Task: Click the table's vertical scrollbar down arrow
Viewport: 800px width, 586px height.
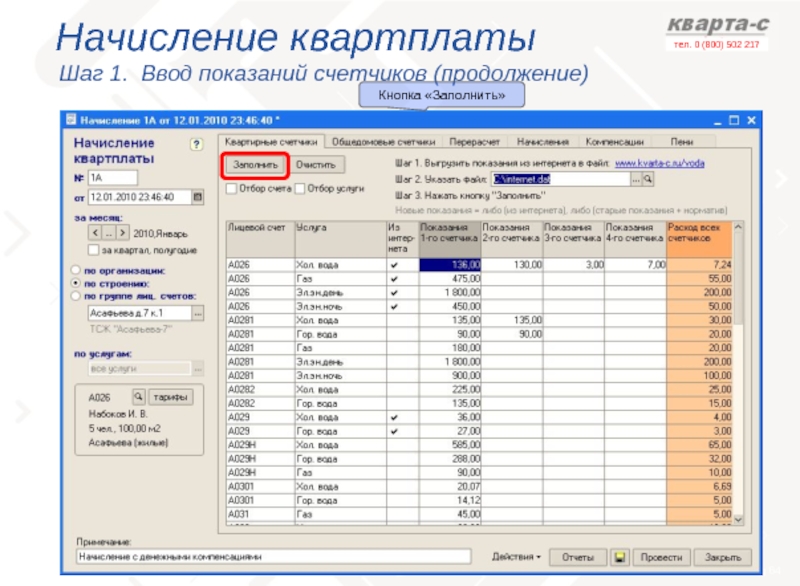Action: (x=740, y=520)
